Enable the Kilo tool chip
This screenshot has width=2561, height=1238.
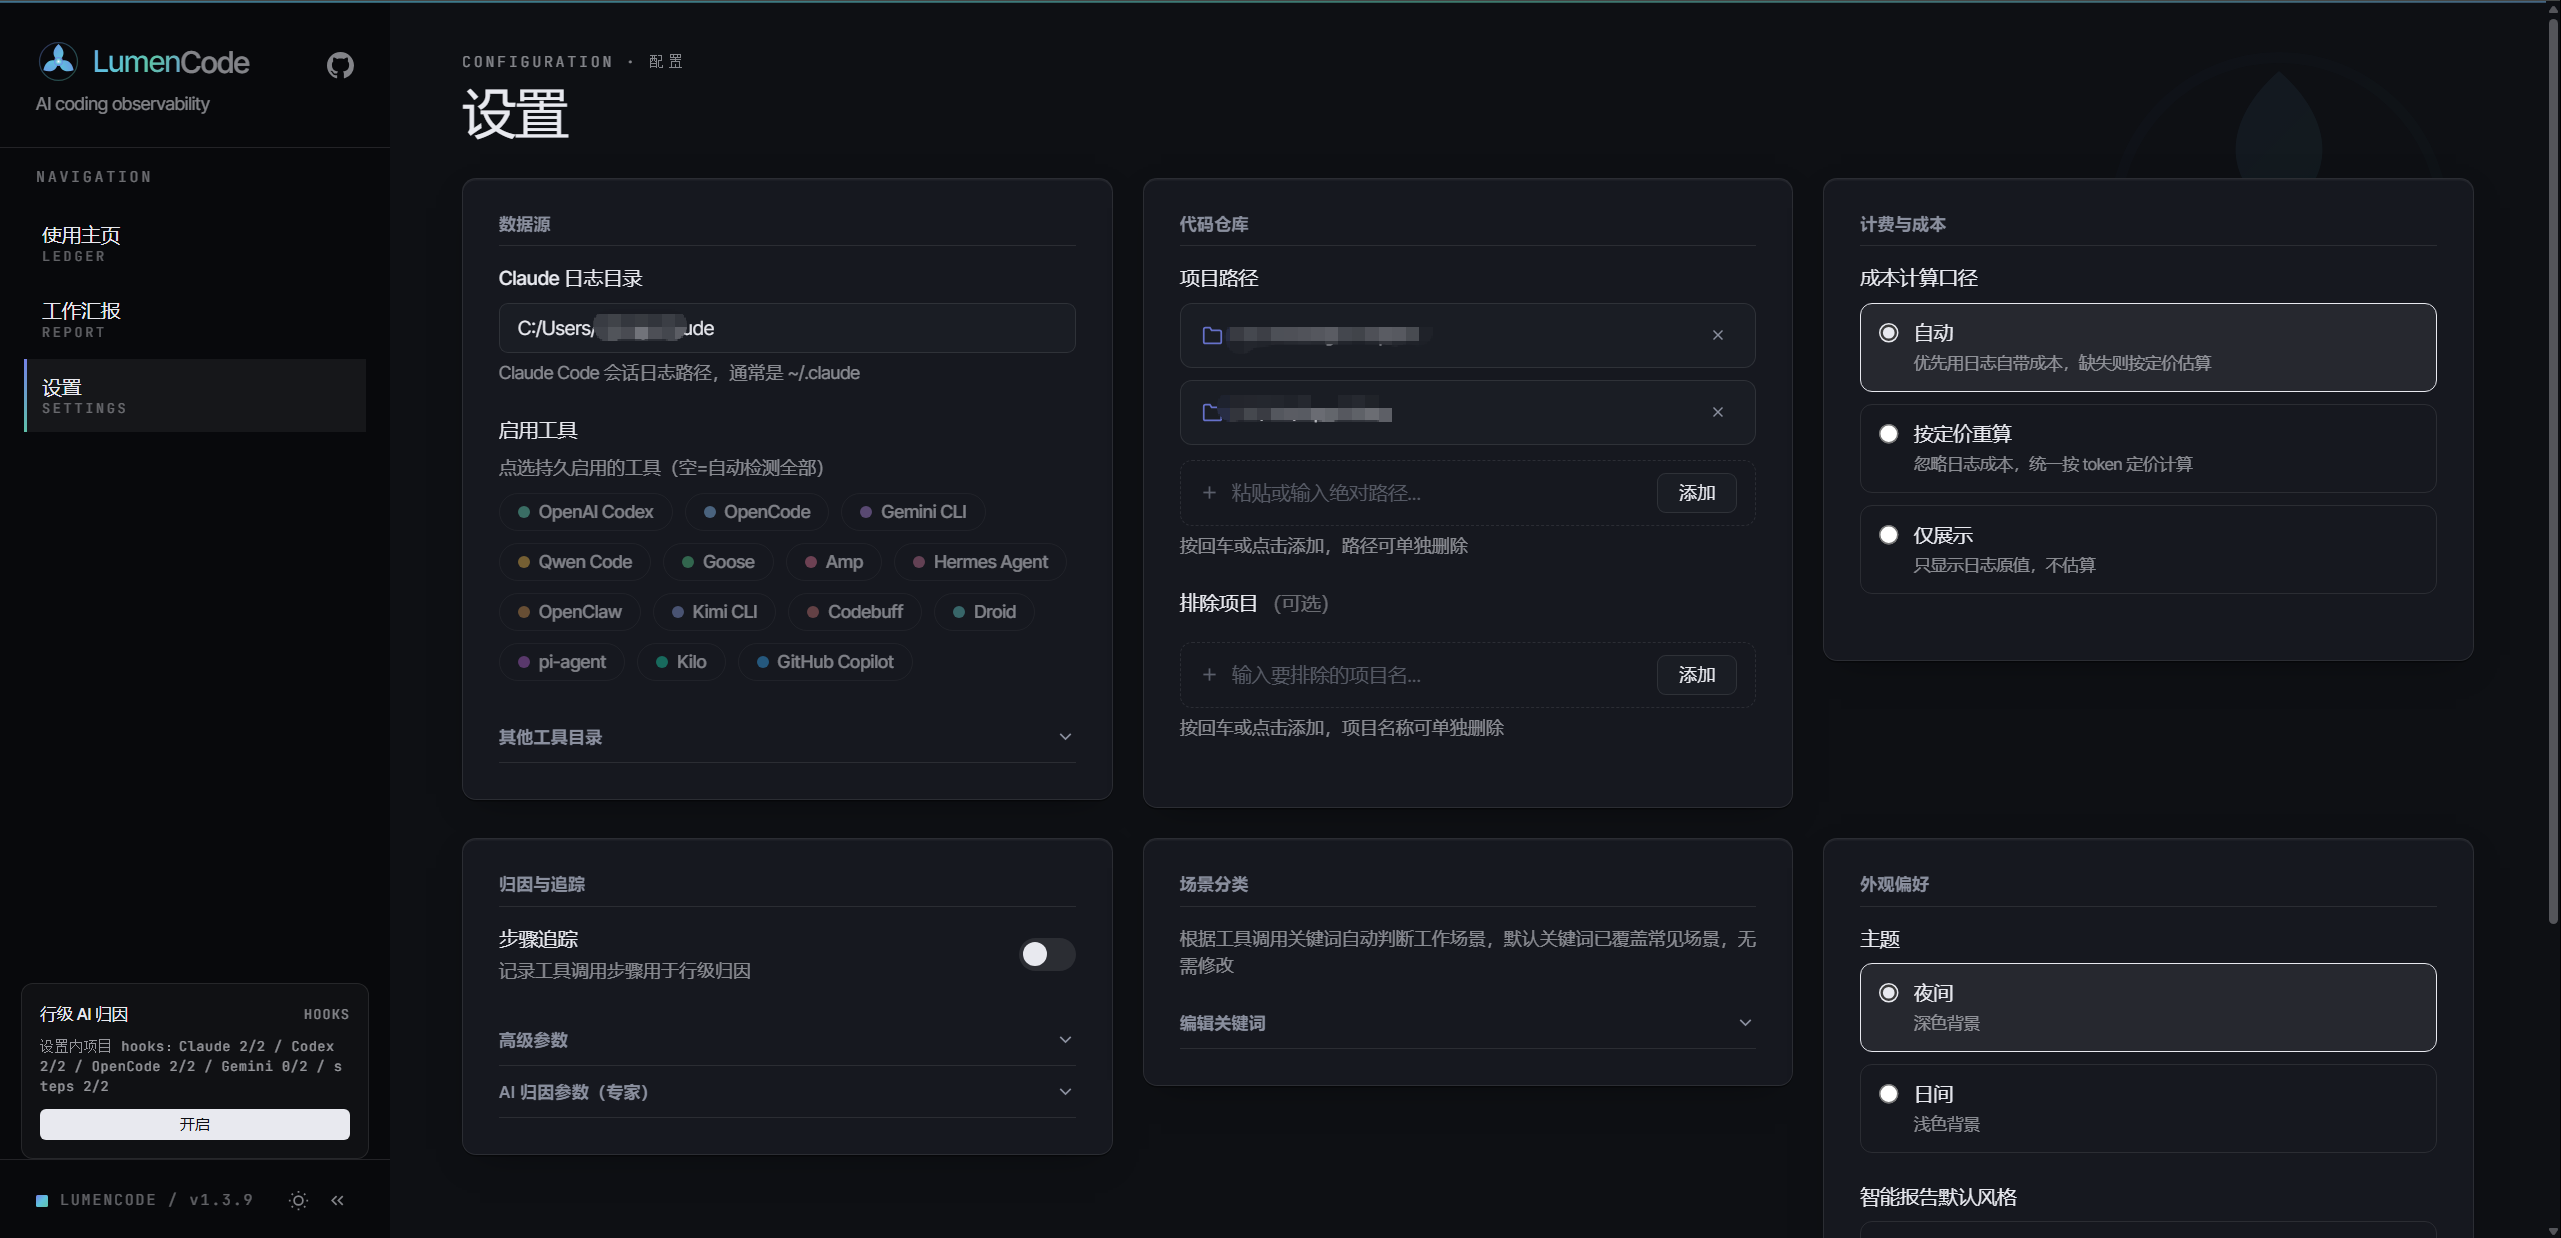(681, 662)
